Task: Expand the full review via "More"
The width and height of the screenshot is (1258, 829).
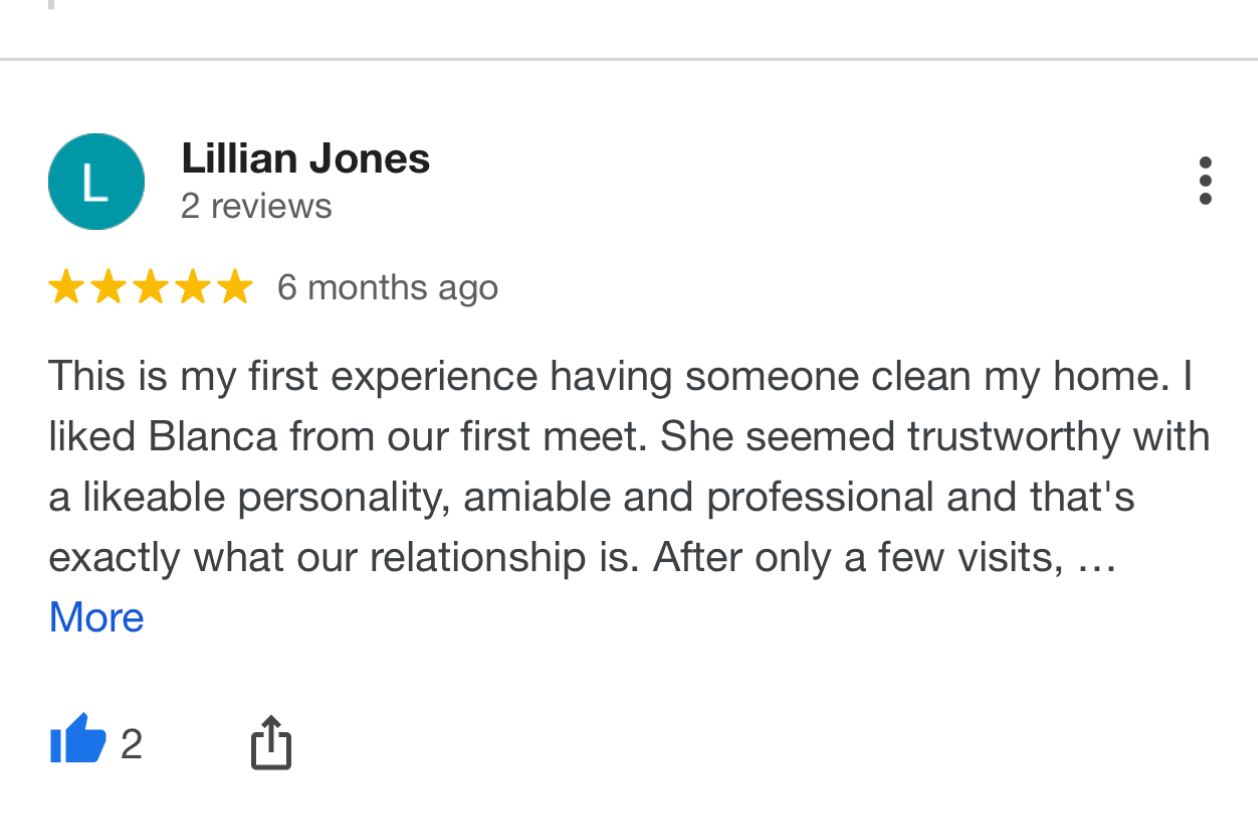Action: pos(96,617)
